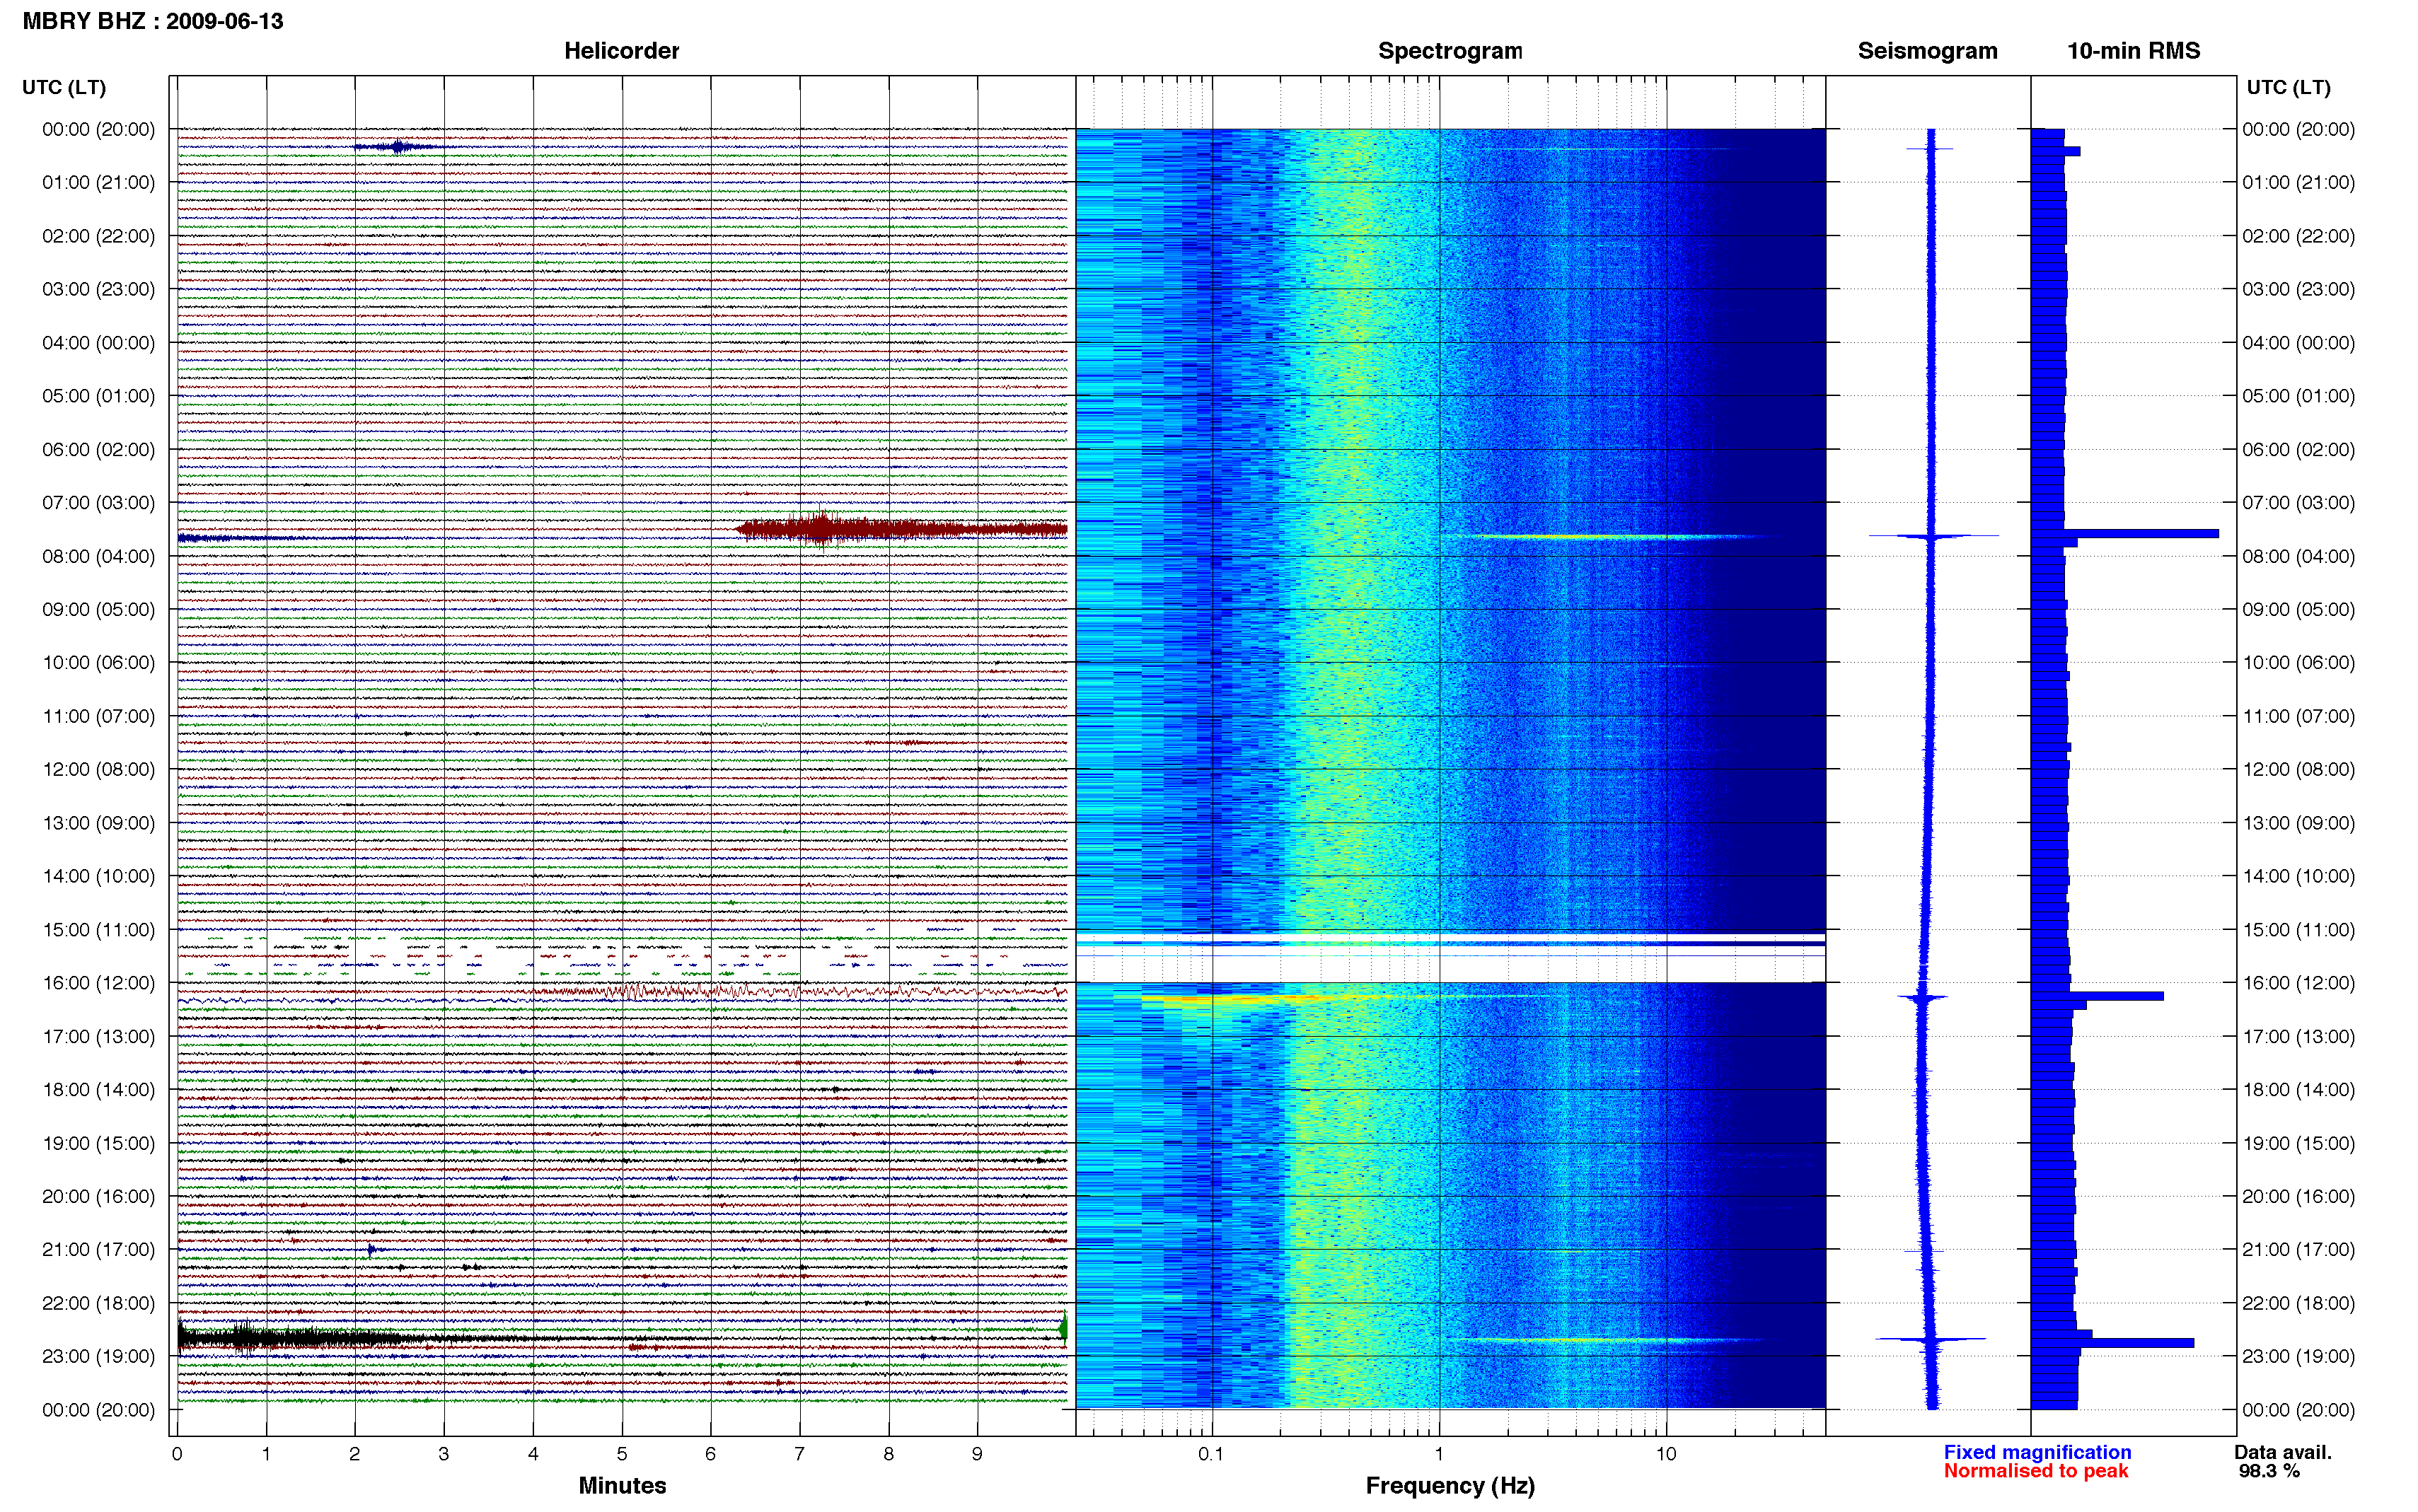Click the left 'UTC (LT)' axis label

click(x=64, y=87)
